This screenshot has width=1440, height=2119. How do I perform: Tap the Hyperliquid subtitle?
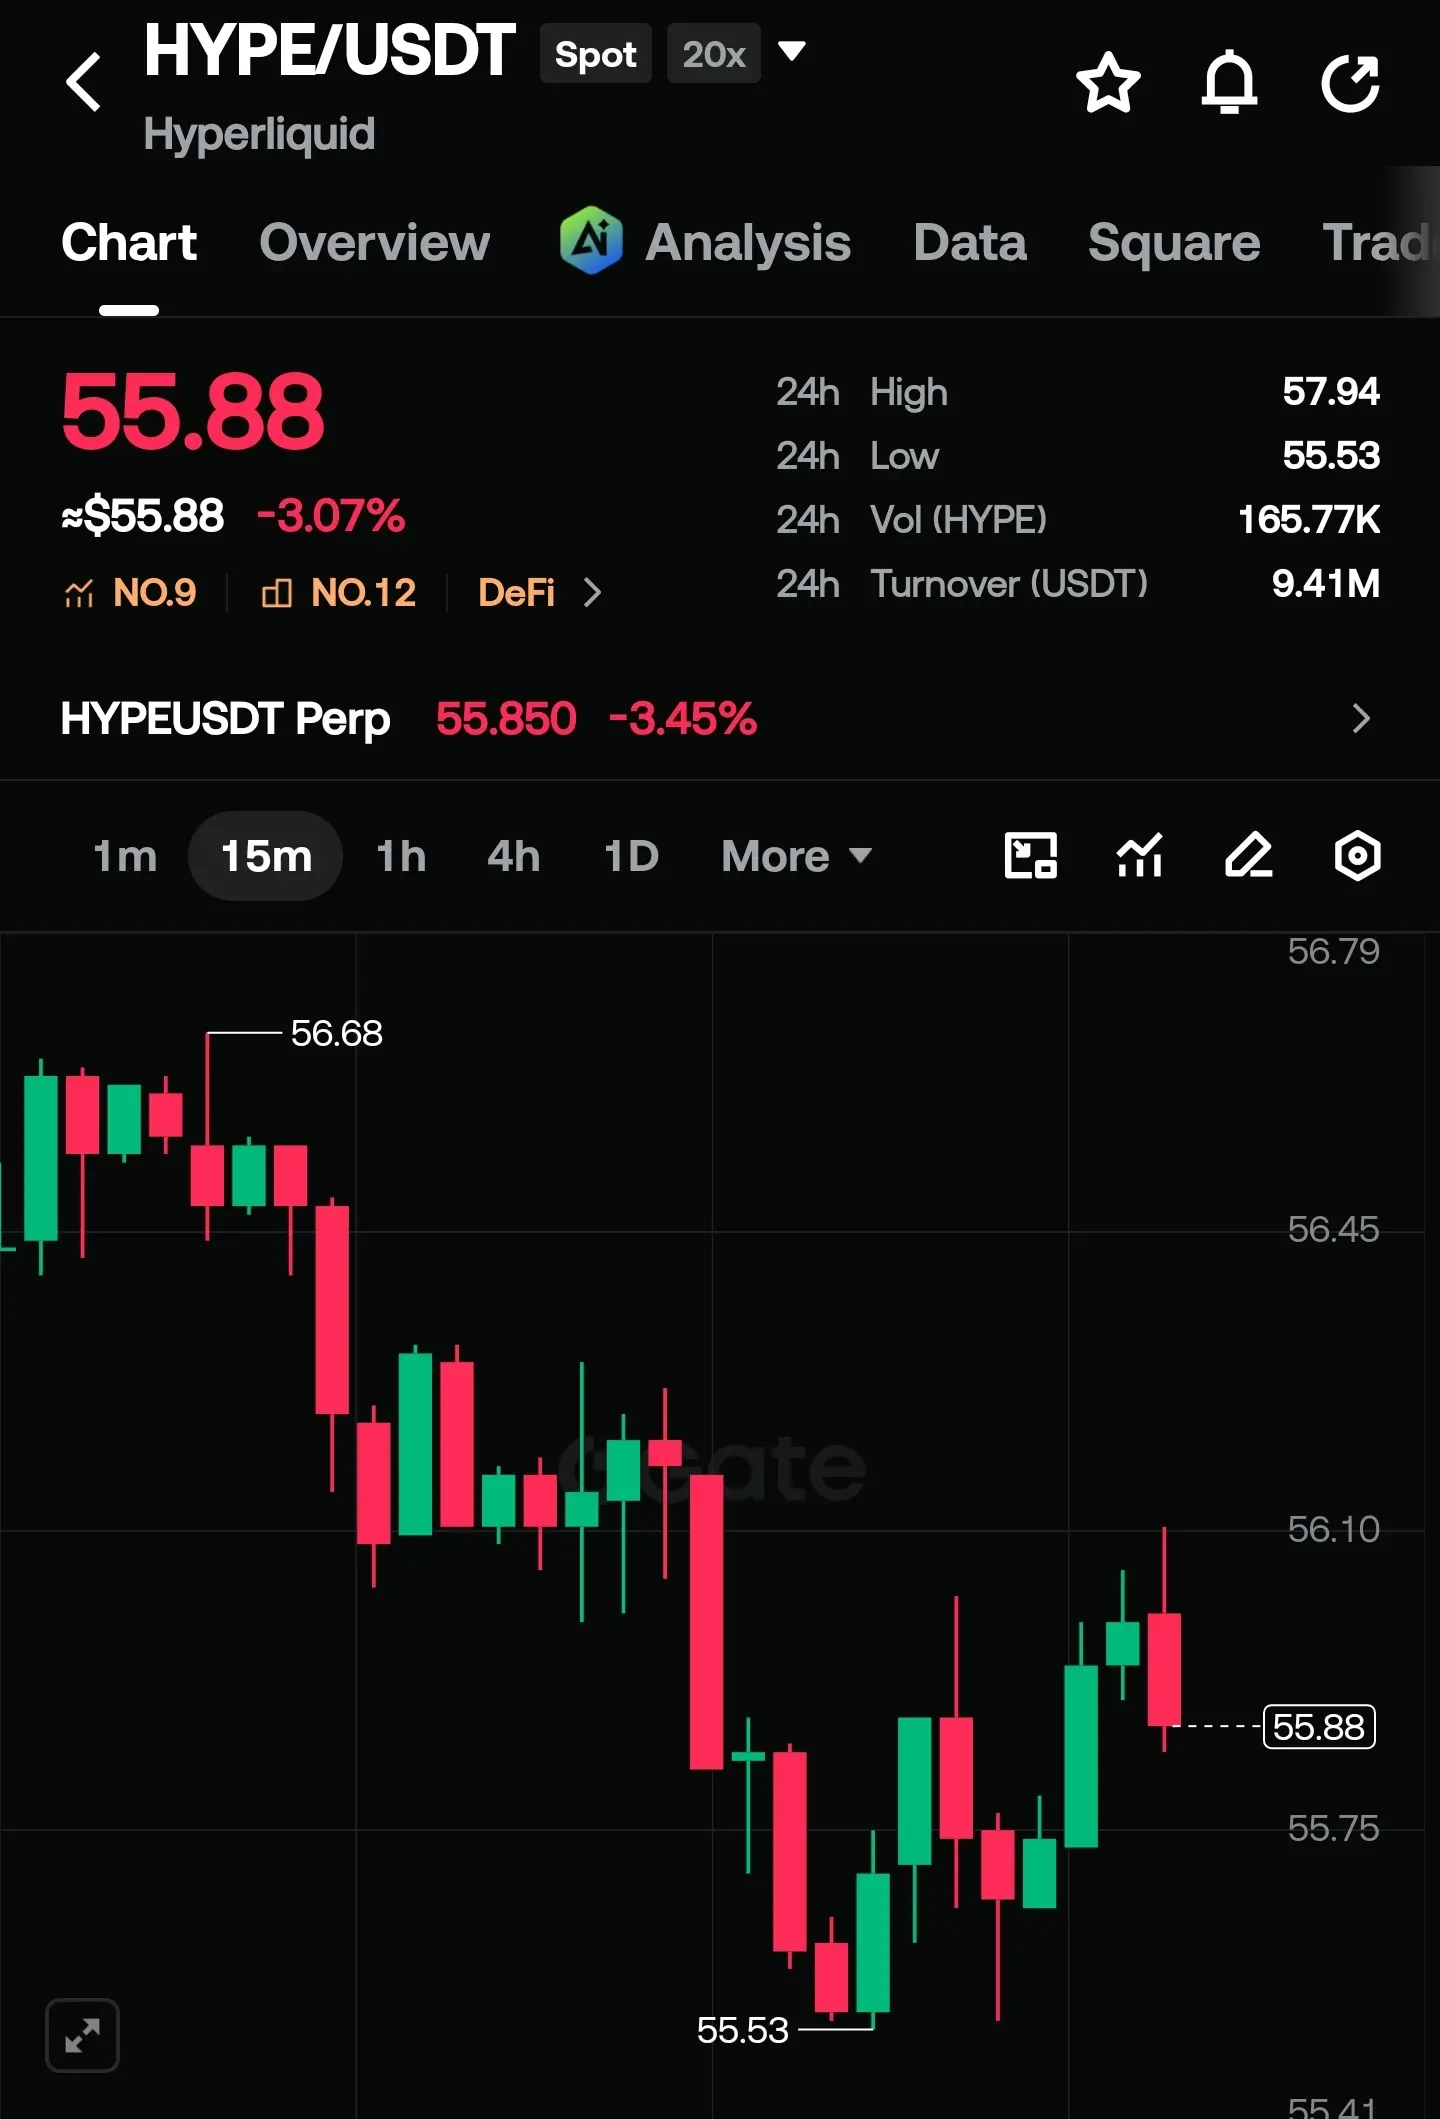click(x=259, y=134)
